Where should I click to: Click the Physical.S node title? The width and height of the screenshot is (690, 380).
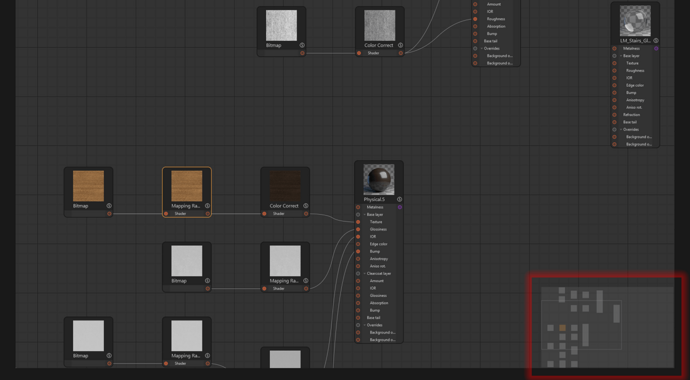[x=374, y=200]
